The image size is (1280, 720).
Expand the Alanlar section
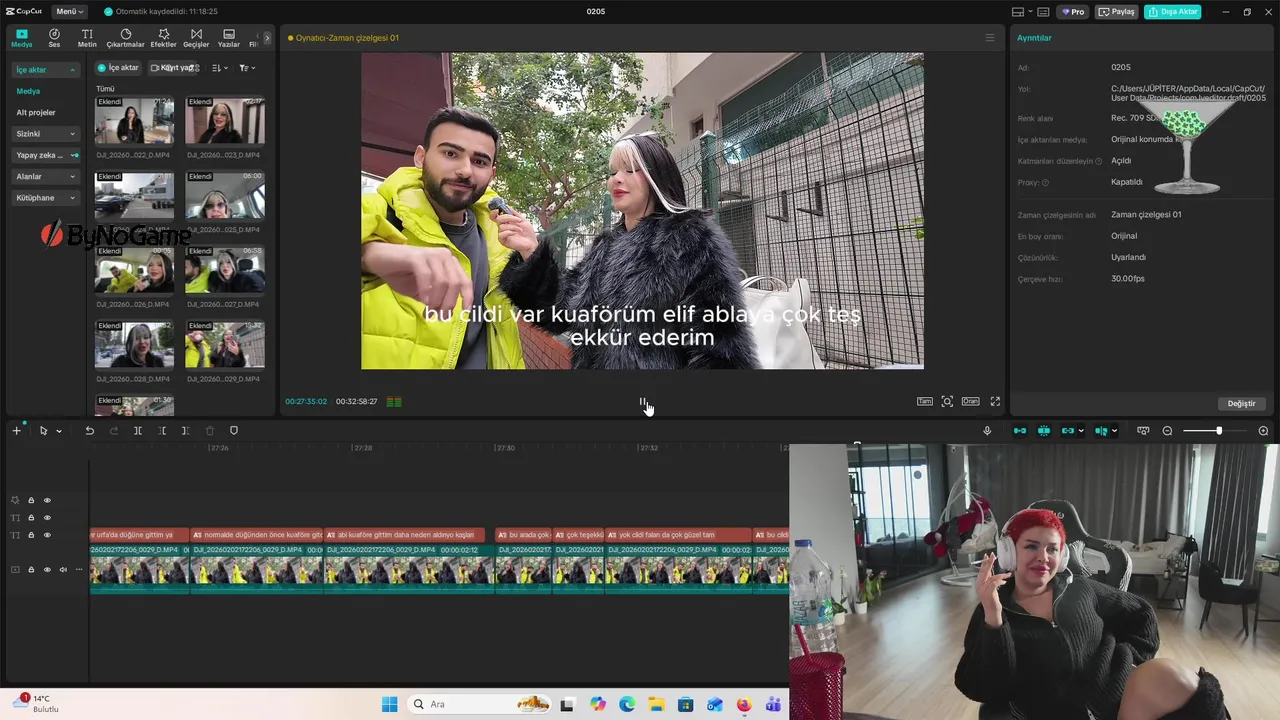coord(46,176)
